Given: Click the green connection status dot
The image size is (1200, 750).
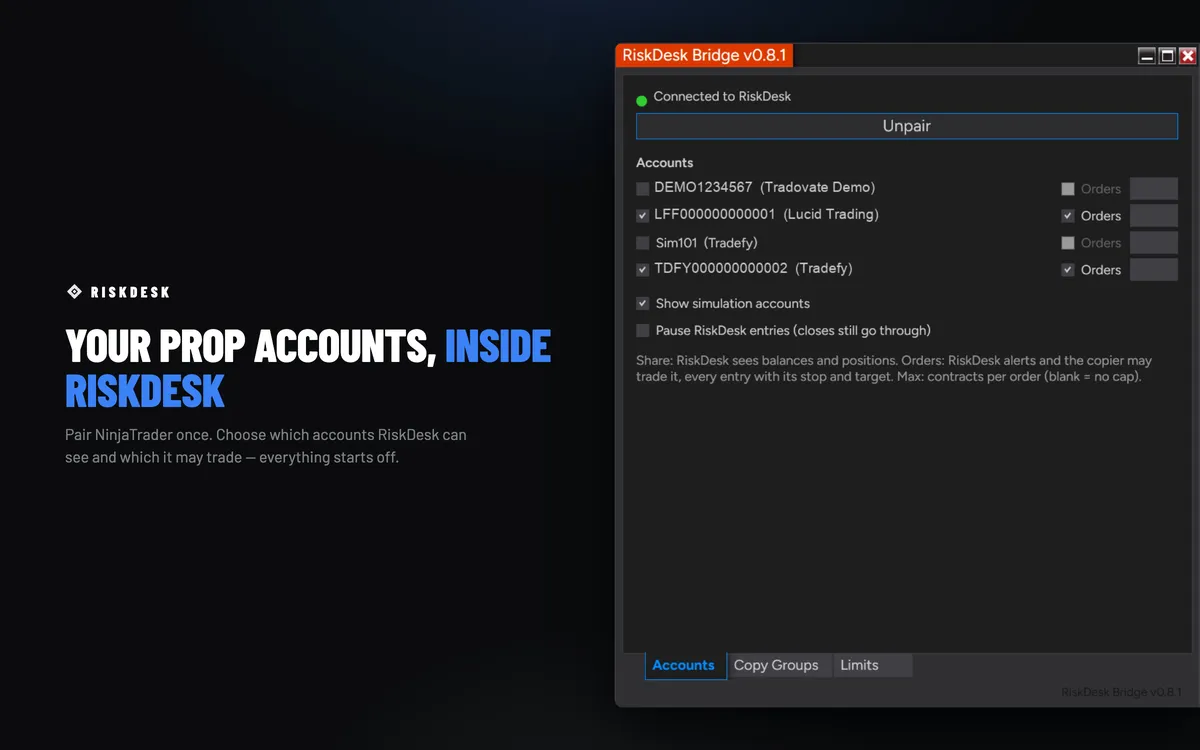Looking at the screenshot, I should pos(642,100).
